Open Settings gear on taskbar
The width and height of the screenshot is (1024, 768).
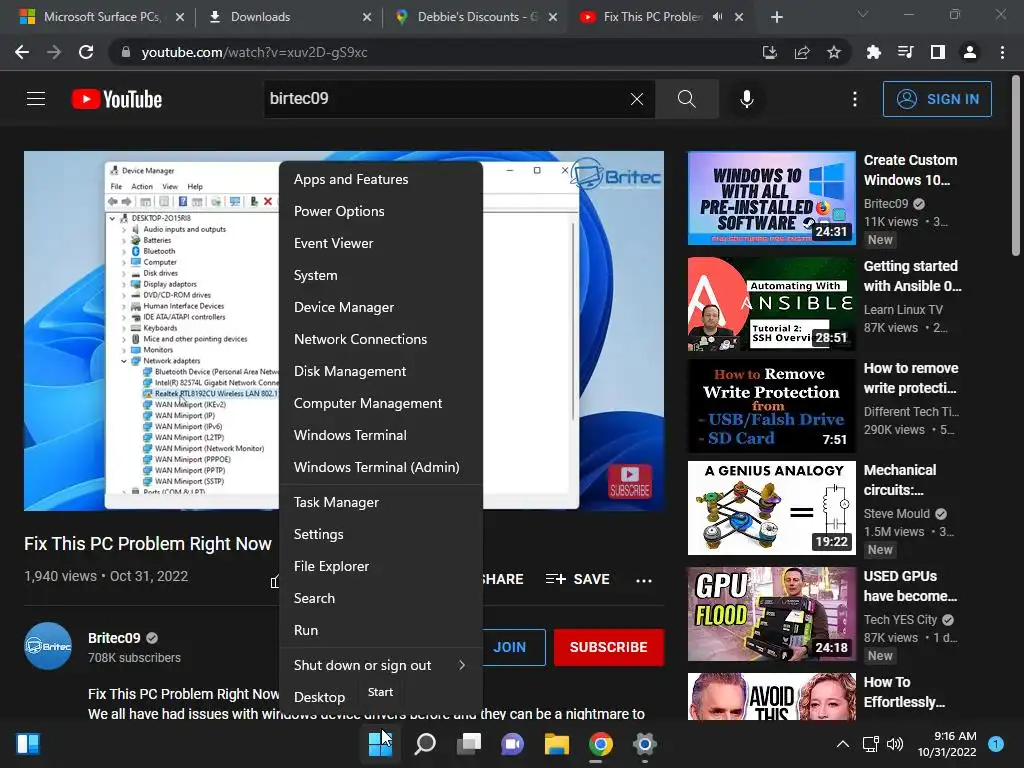point(645,744)
